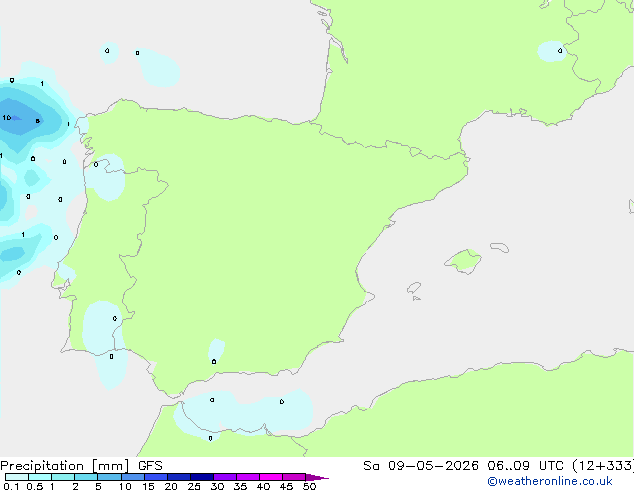This screenshot has height=490, width=634.
Task: Click the '45' legend scale label
Action: tap(286, 486)
